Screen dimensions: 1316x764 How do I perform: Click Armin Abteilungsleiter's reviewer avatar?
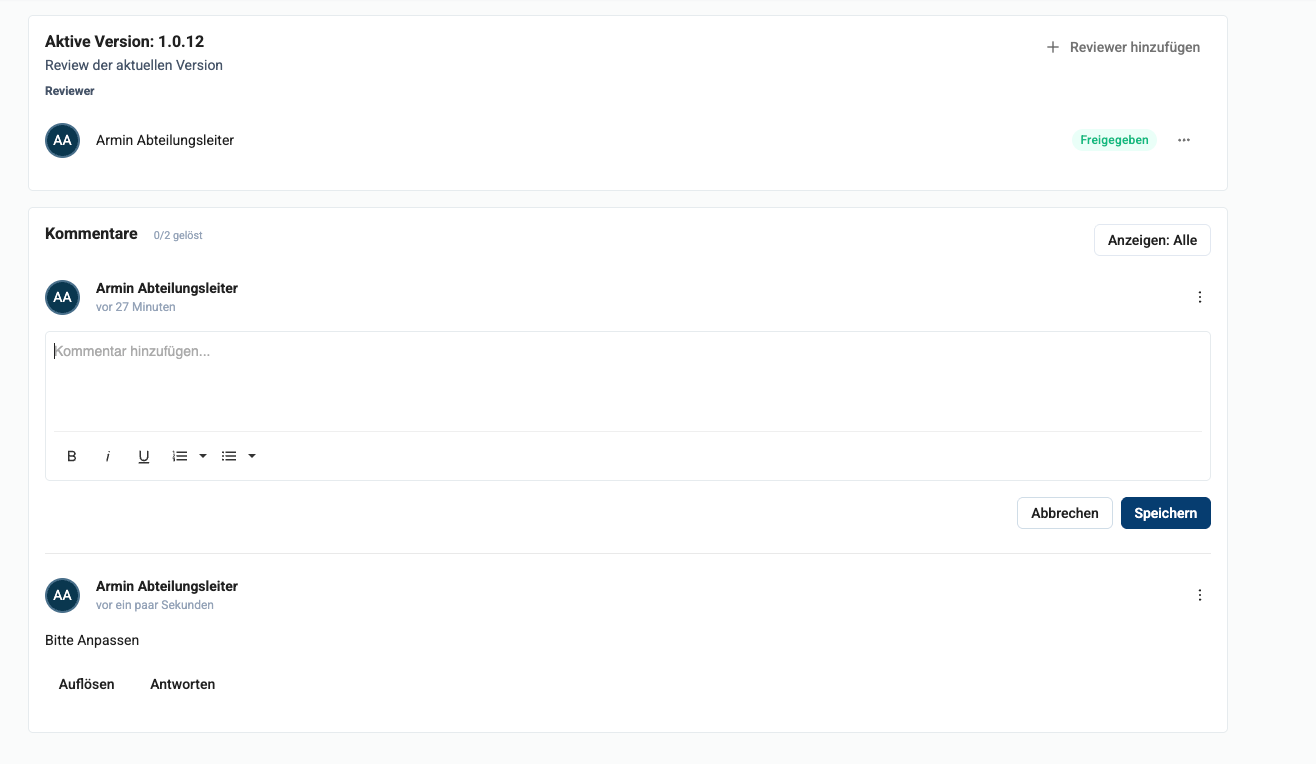(62, 140)
